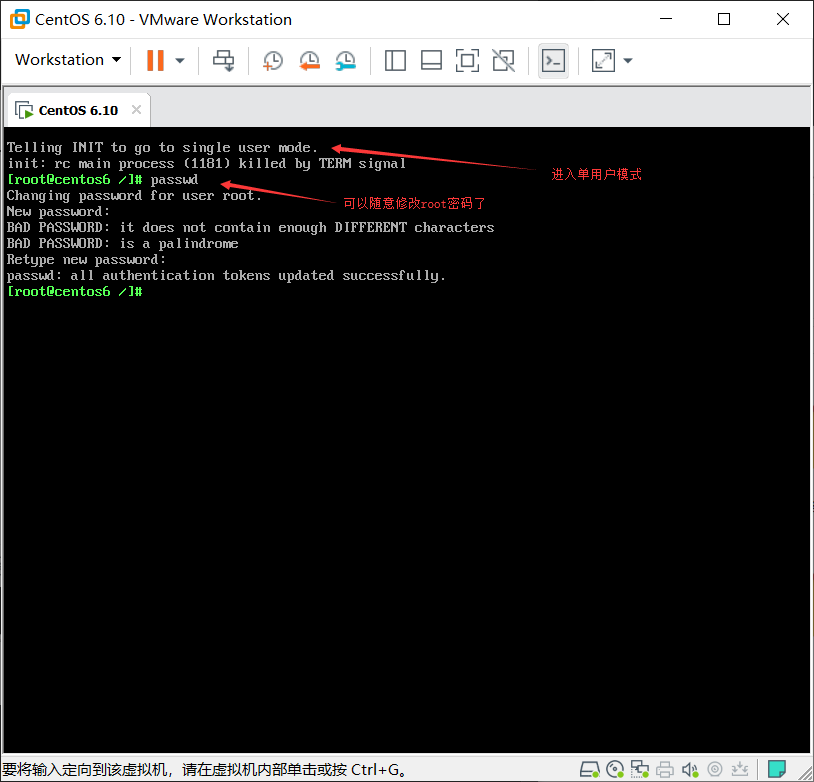Click 'New password:' line in console
Screen dimensions: 814x782
(58, 212)
